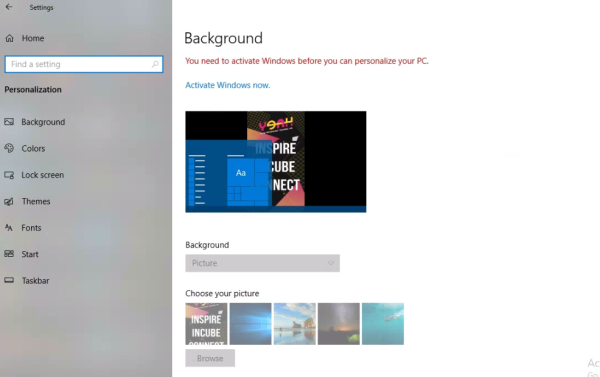Select the night sky tent picture thumbnail

(x=339, y=324)
